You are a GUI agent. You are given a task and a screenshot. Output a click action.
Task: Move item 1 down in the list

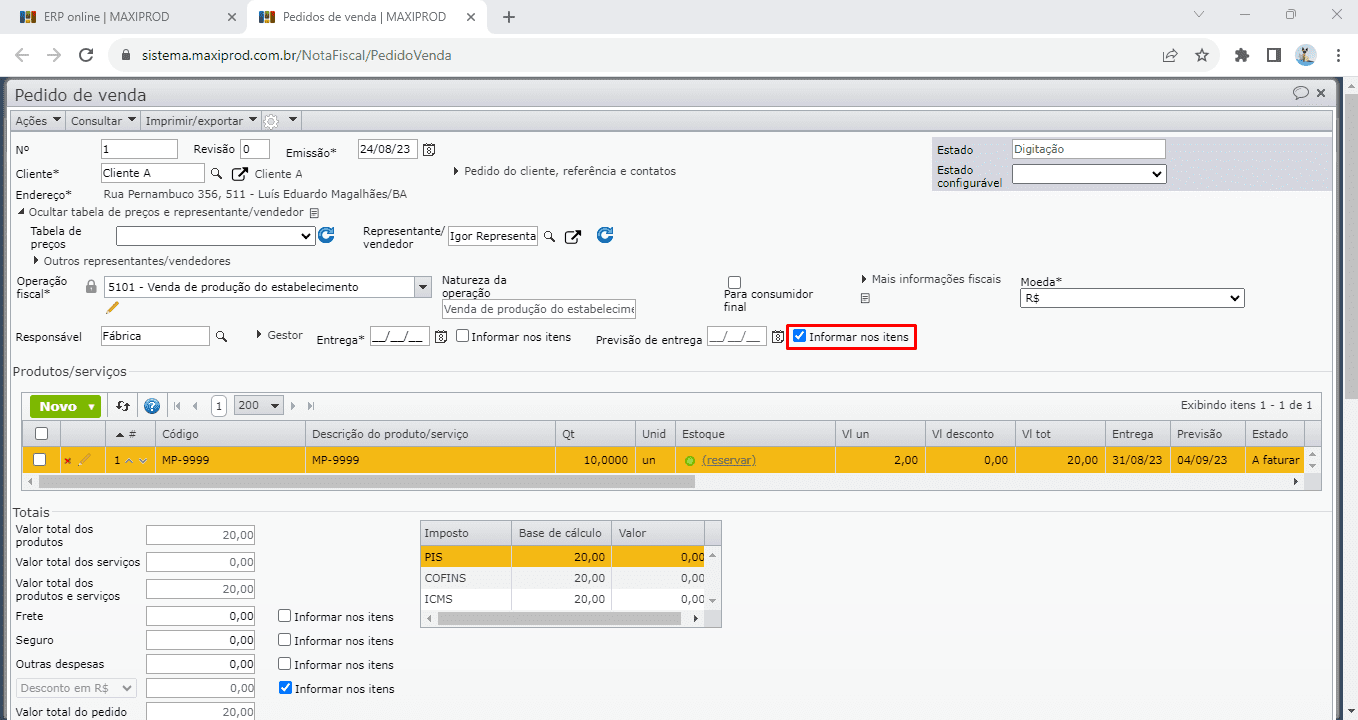[143, 461]
